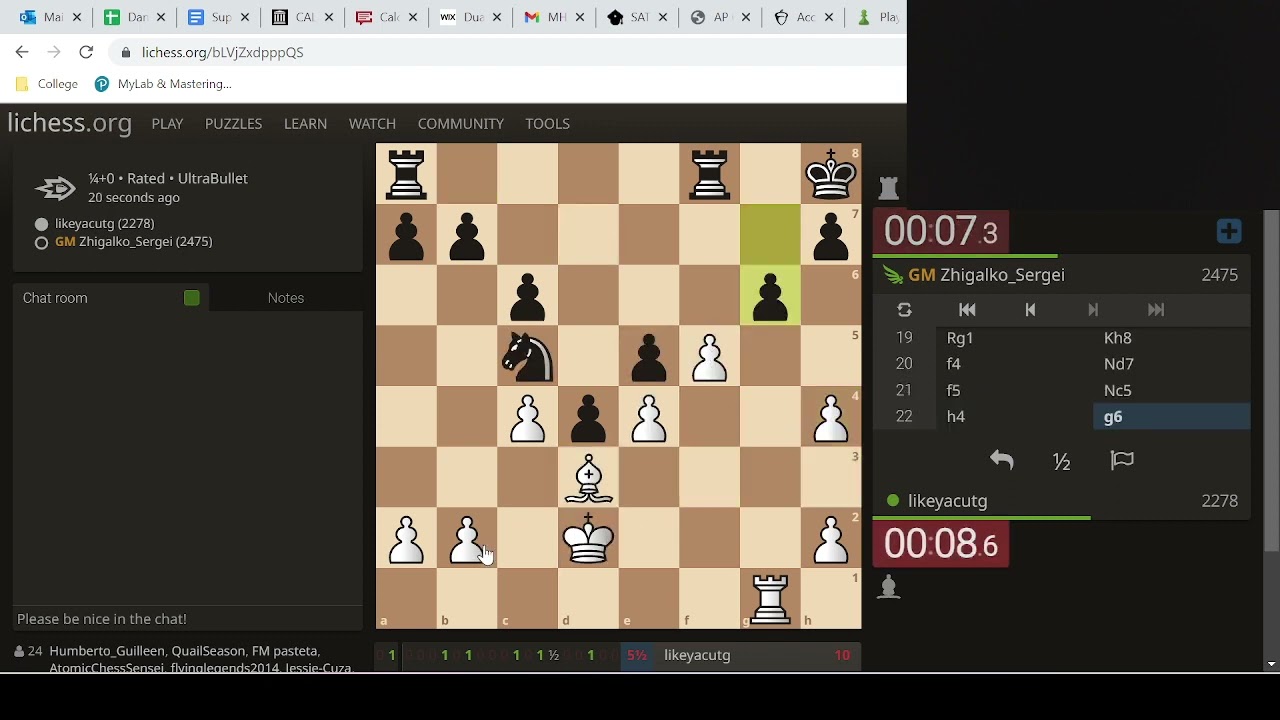Resign using the flag icon
Image resolution: width=1280 pixels, height=720 pixels.
[x=1122, y=460]
